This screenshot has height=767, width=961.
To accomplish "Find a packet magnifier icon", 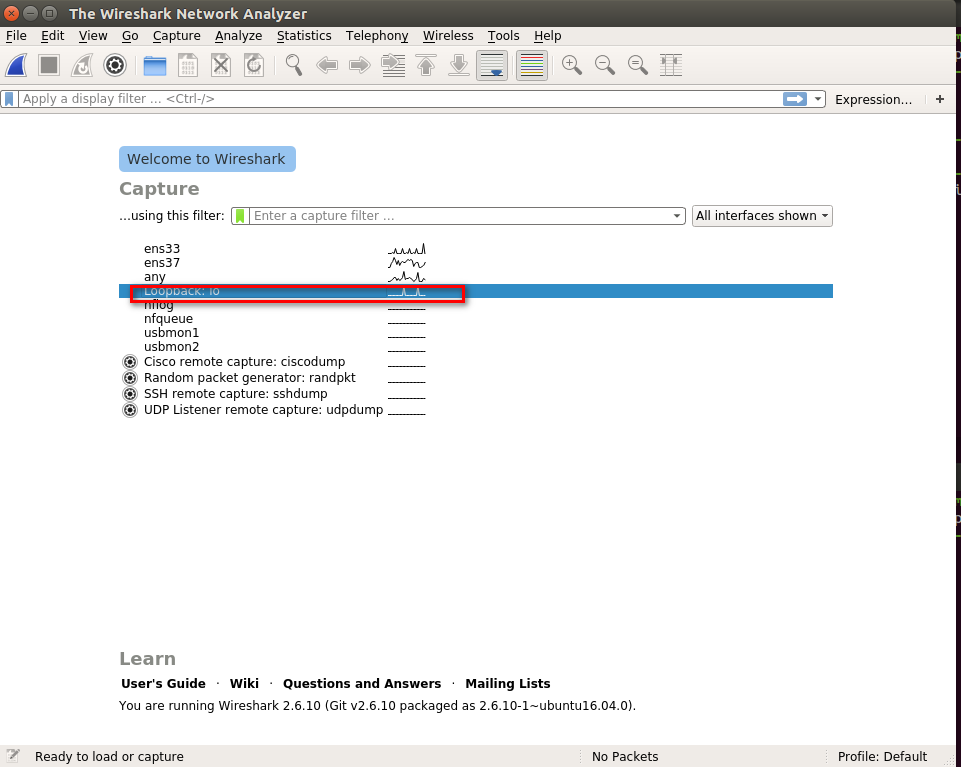I will (294, 65).
